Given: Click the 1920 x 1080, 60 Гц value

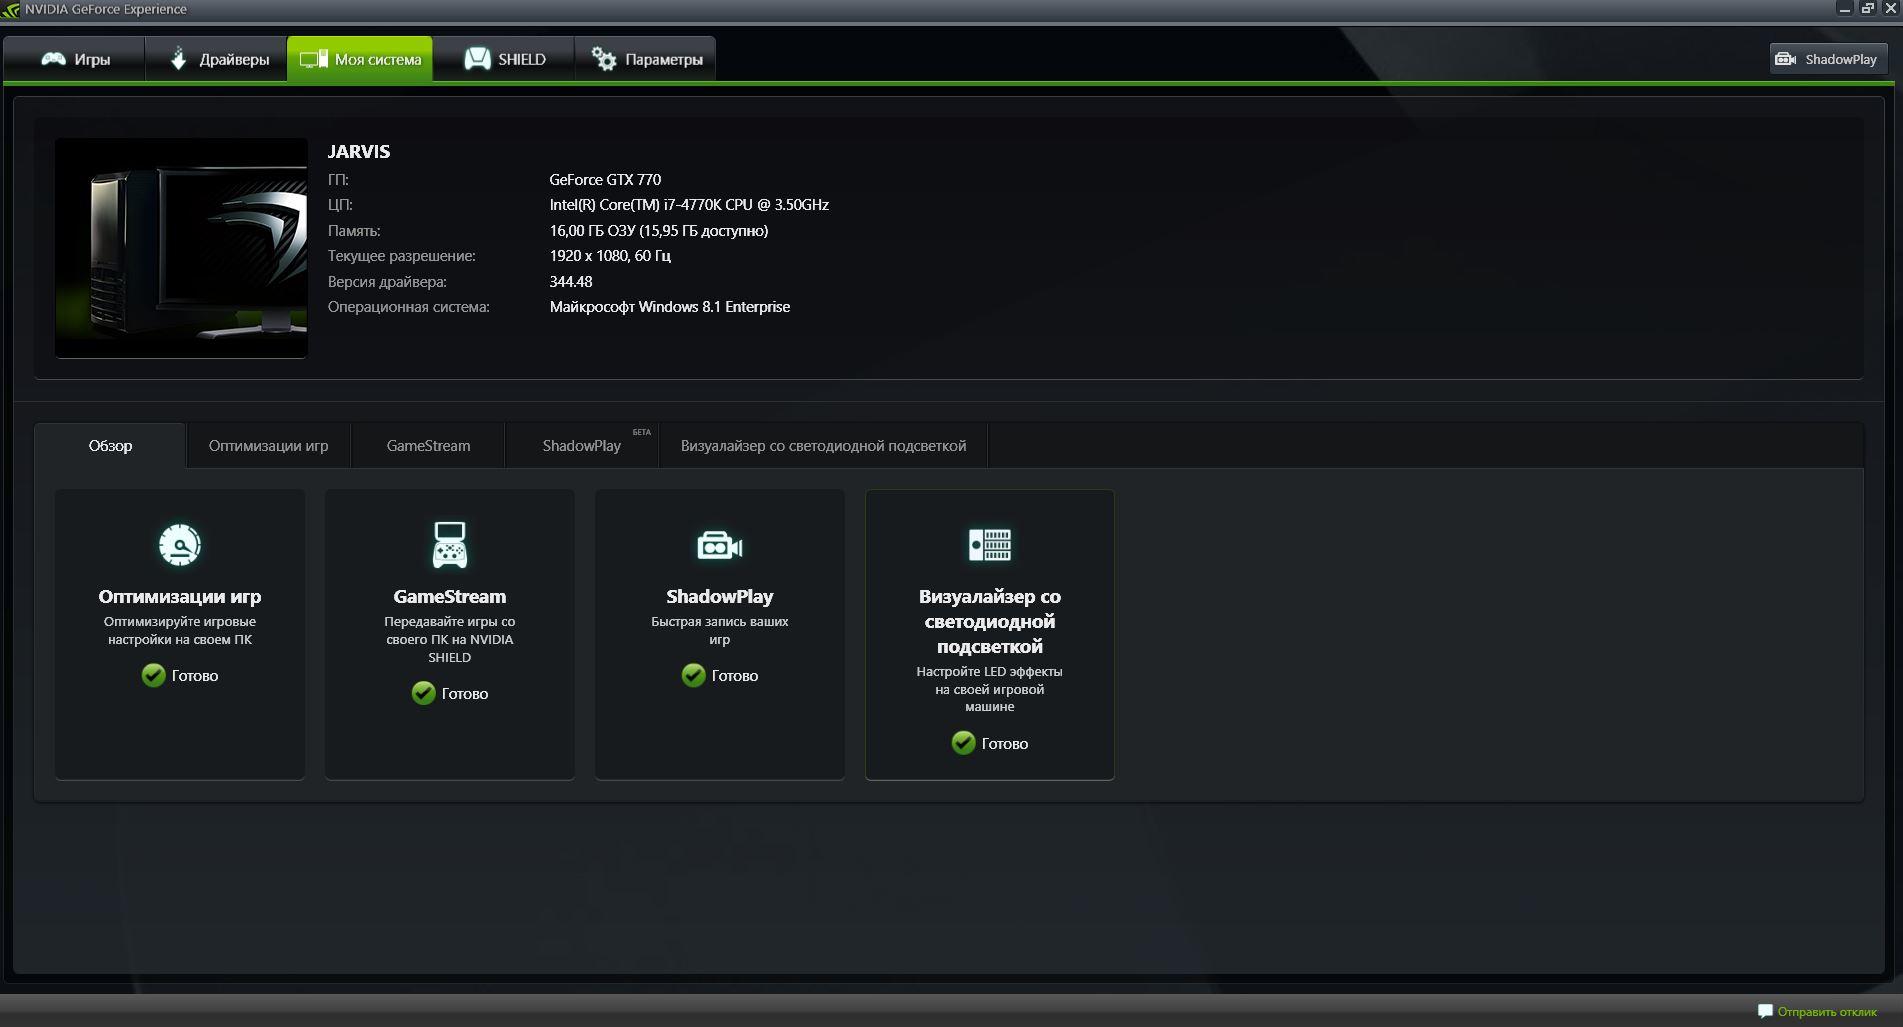Looking at the screenshot, I should [x=610, y=256].
